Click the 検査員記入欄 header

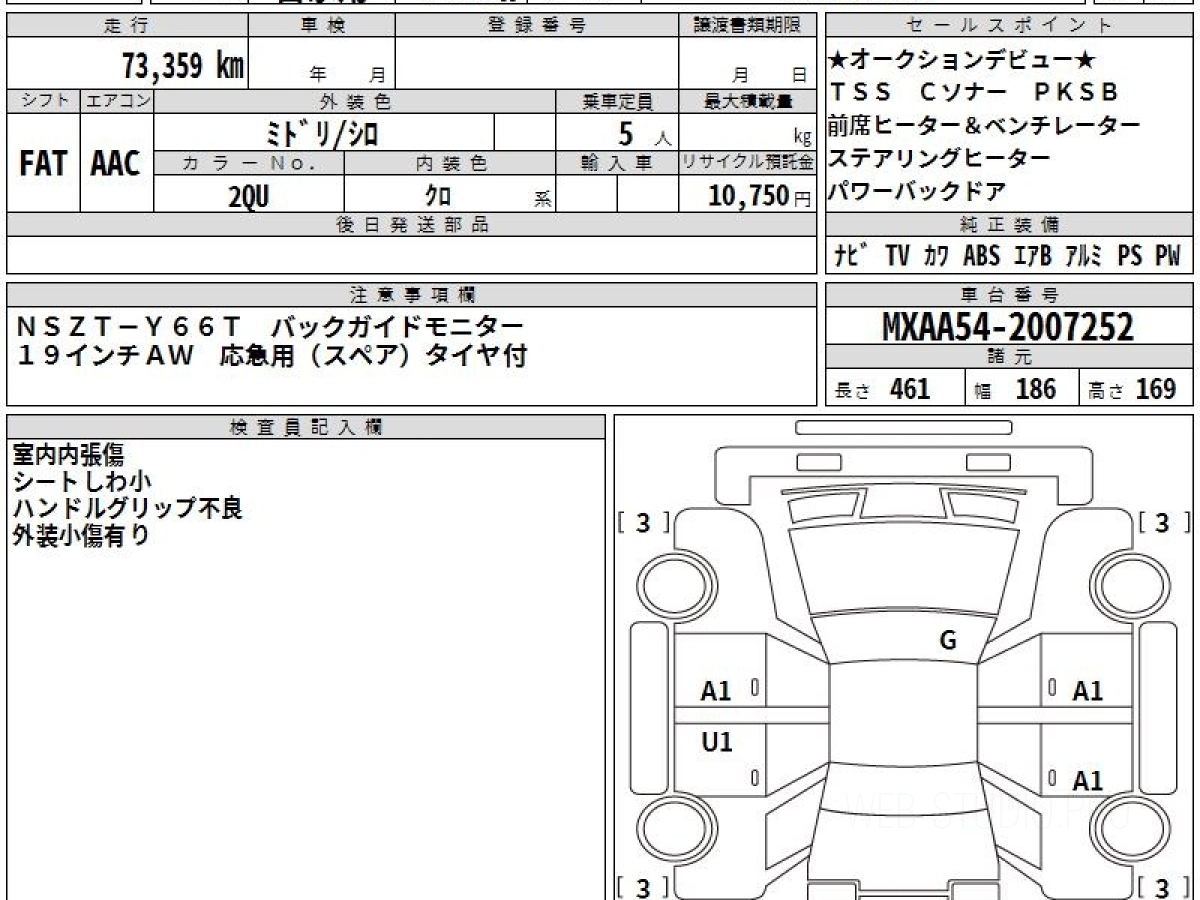[x=306, y=426]
